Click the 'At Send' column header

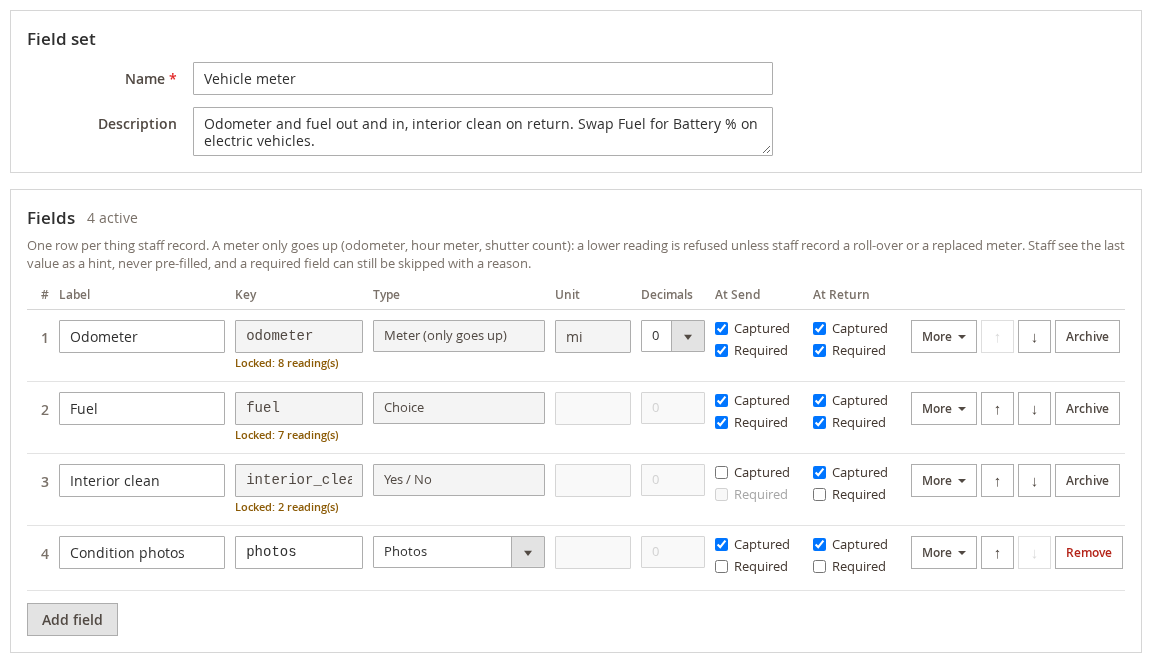737,295
